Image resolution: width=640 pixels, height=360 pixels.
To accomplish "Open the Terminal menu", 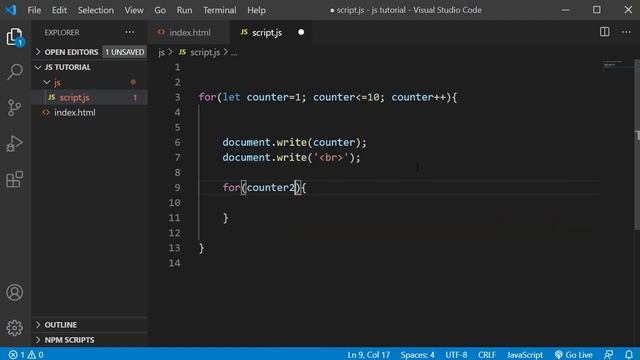I will (220, 10).
